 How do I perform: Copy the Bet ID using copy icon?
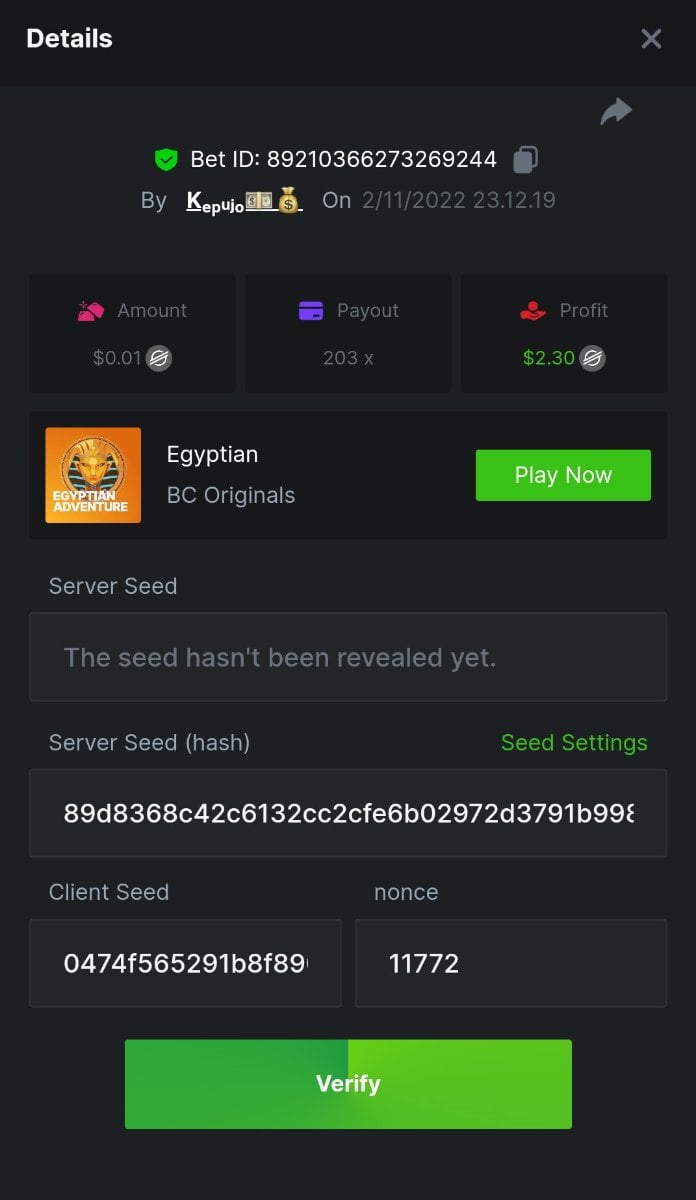point(526,159)
